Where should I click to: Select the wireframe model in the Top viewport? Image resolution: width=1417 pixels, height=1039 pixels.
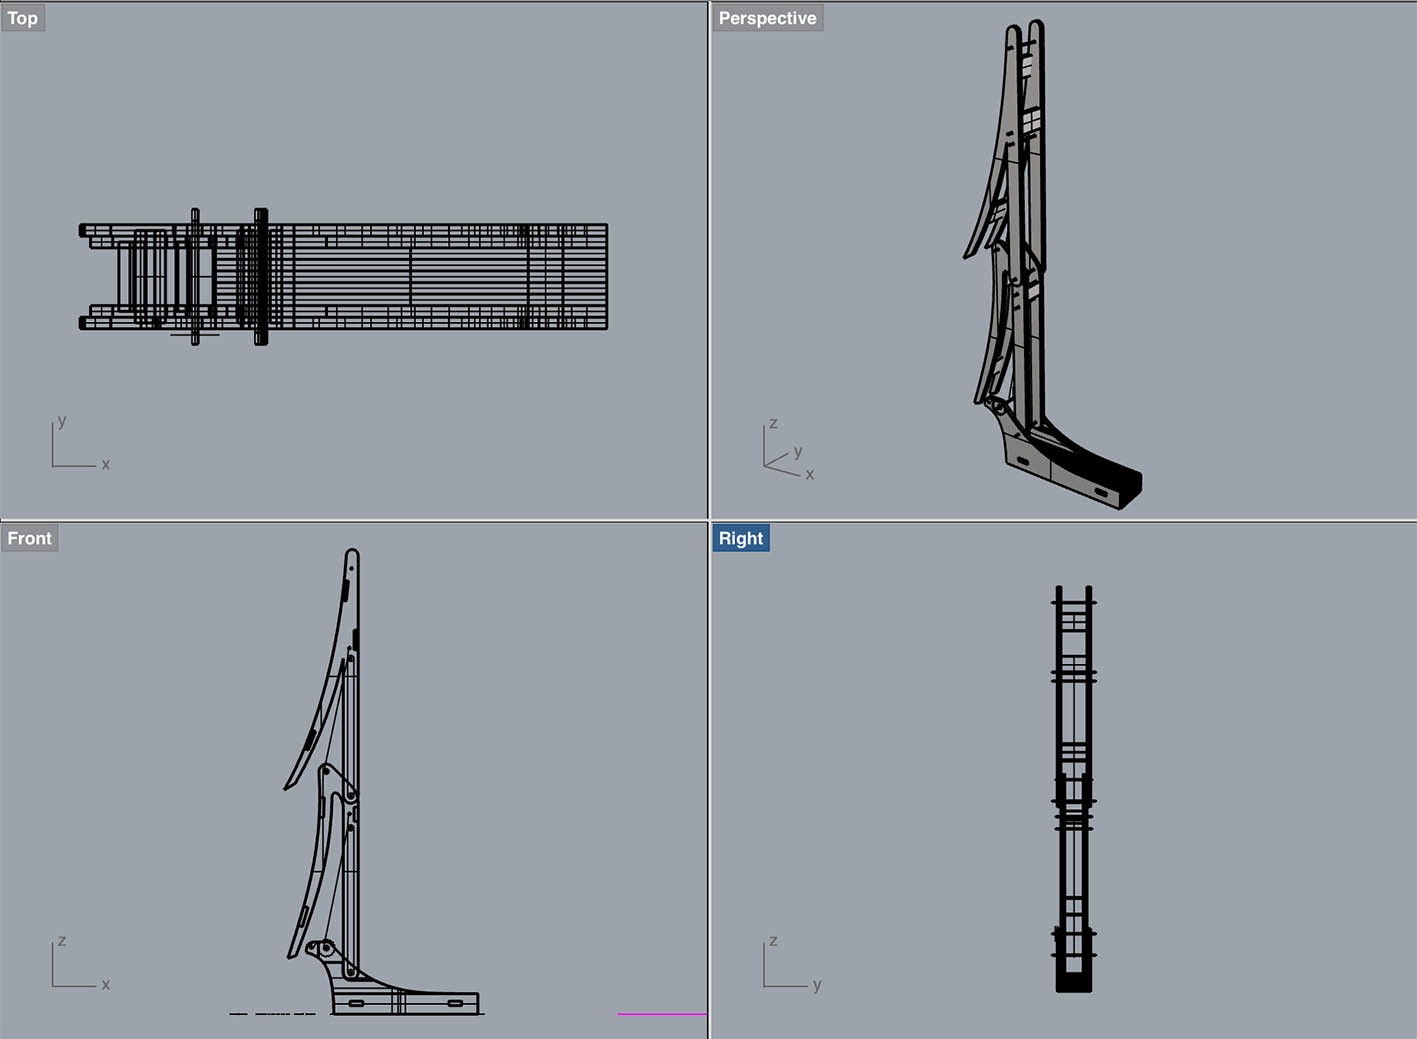click(343, 277)
